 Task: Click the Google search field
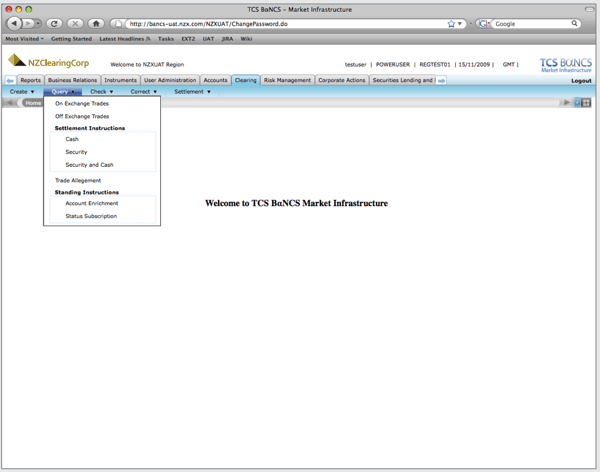pyautogui.click(x=532, y=24)
